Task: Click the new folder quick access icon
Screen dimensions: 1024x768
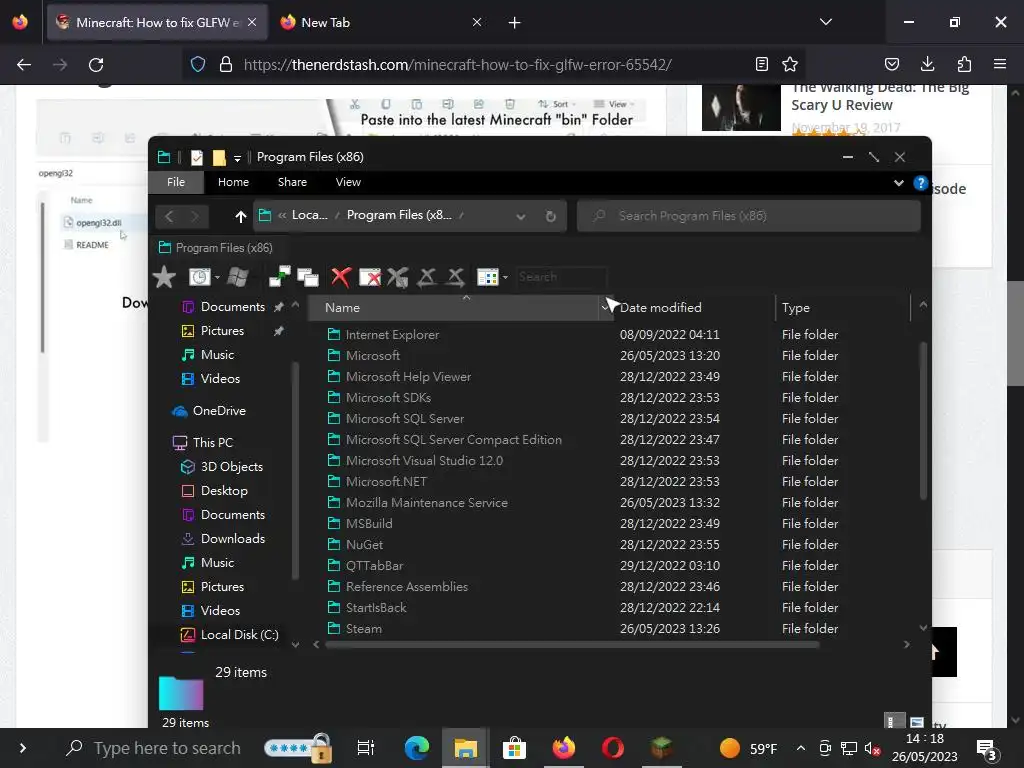Action: pyautogui.click(x=219, y=157)
